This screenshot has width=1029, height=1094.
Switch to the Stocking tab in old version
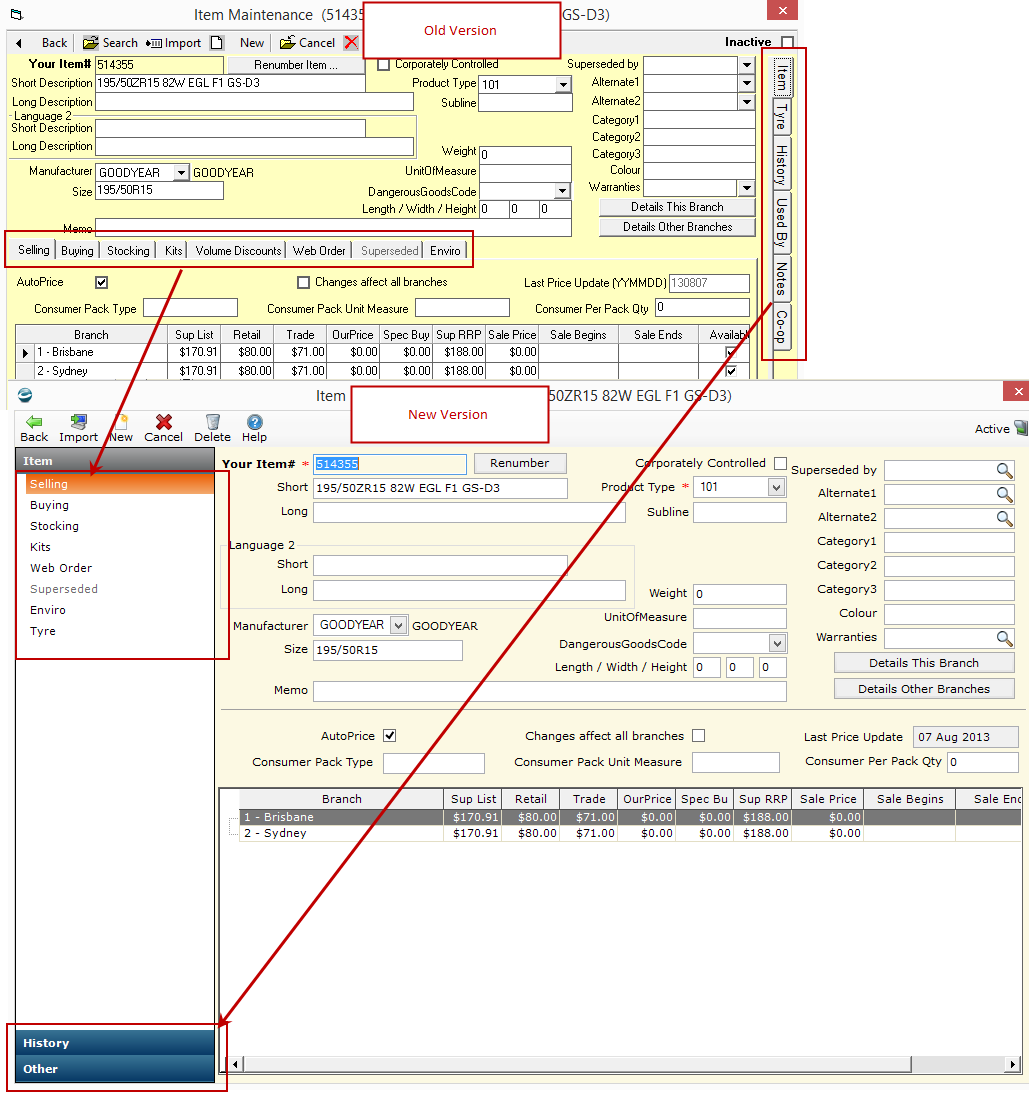click(128, 250)
